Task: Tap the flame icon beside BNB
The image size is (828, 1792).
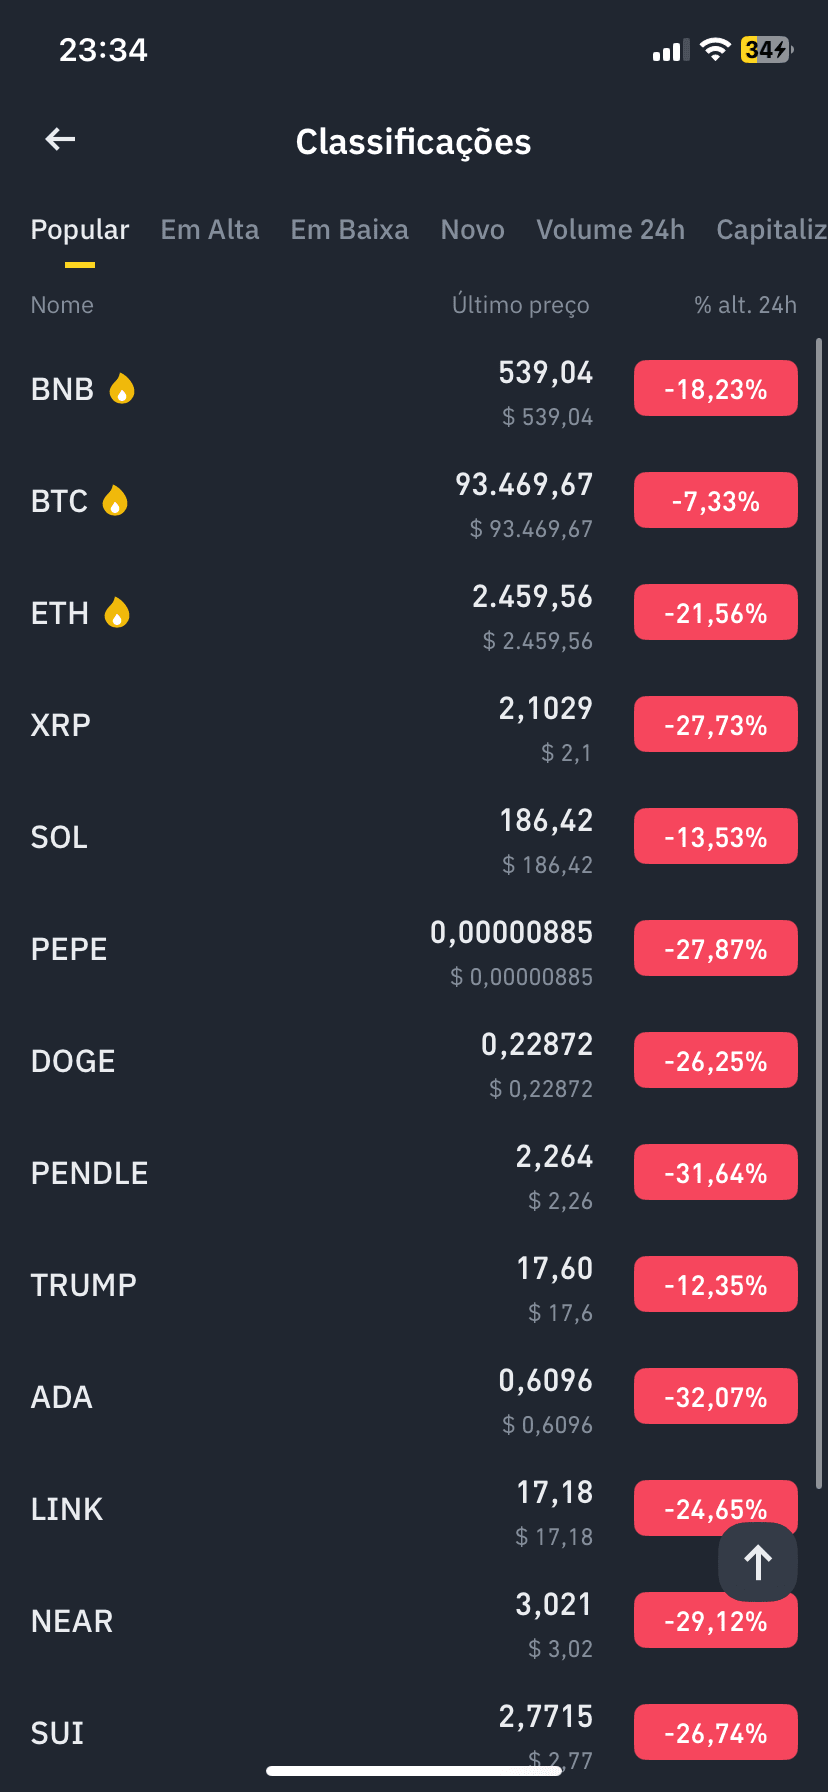Action: pos(122,388)
